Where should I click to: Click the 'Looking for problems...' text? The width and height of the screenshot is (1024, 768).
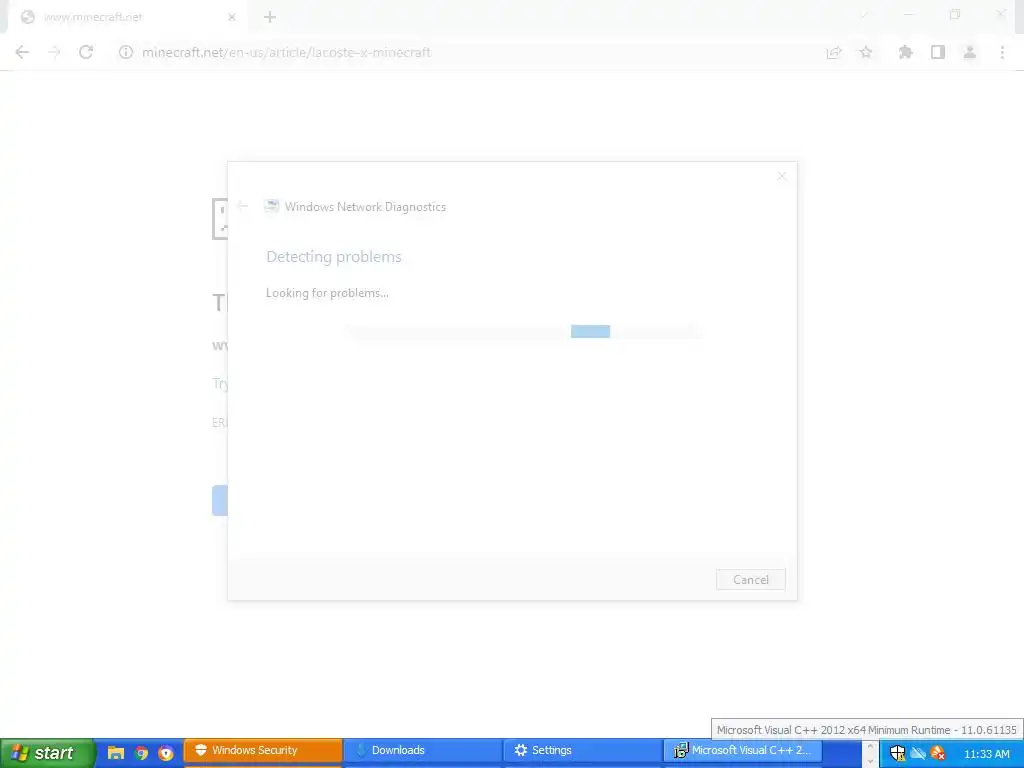pos(327,293)
